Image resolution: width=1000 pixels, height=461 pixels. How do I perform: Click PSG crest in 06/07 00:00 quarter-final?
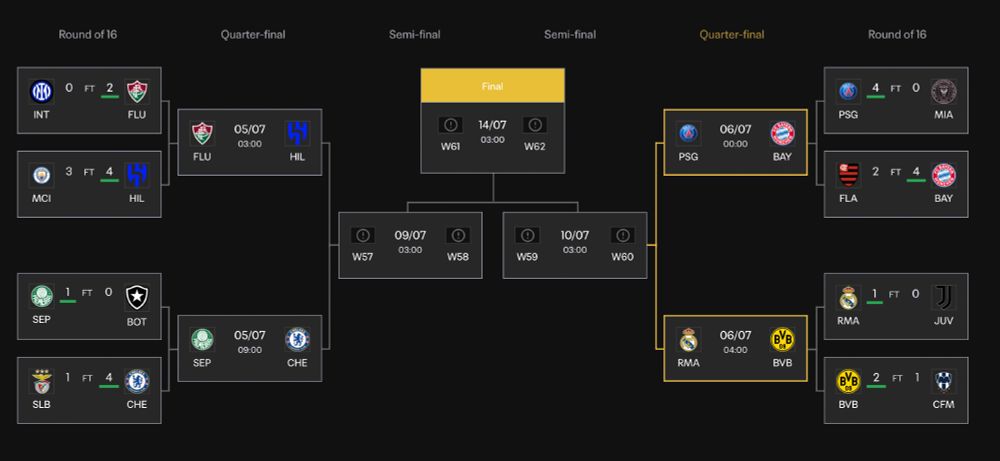click(689, 133)
